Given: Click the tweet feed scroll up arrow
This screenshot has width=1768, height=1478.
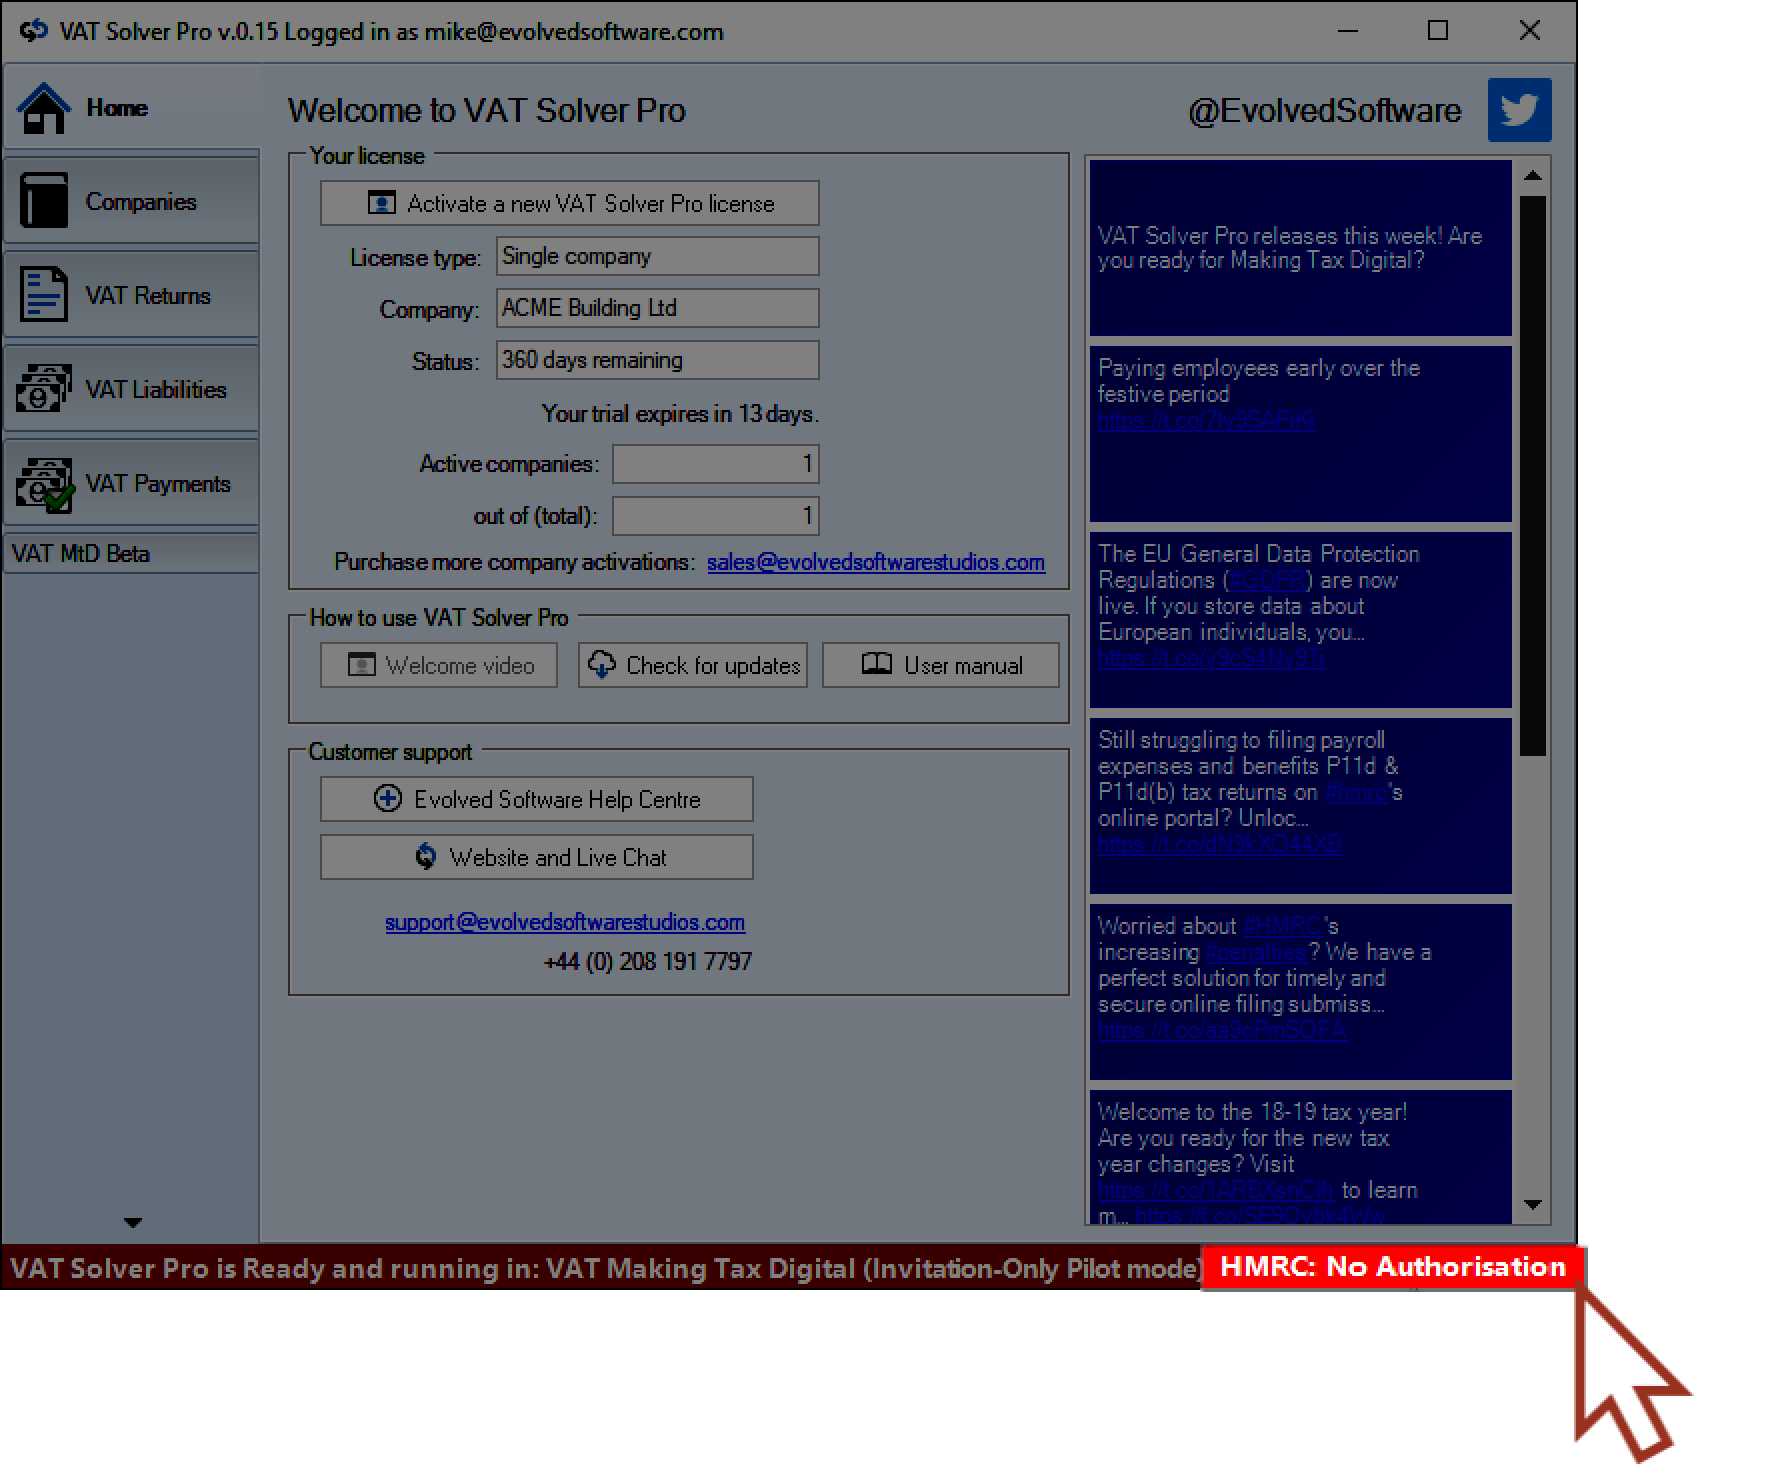Looking at the screenshot, I should tap(1533, 176).
